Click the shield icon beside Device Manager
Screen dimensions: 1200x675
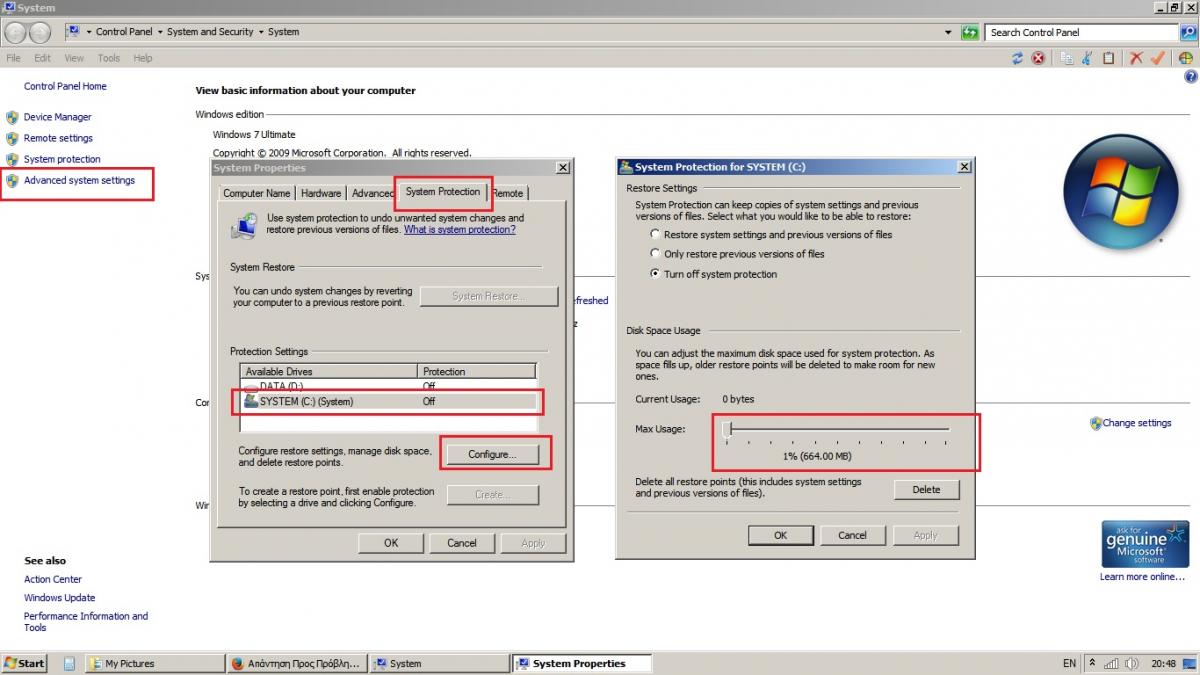coord(12,117)
